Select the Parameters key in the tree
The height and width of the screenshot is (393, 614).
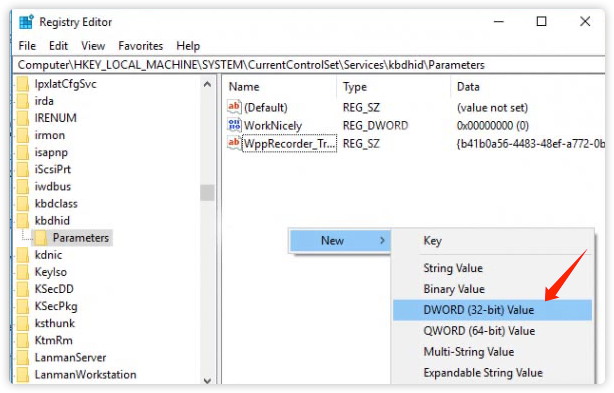pos(81,238)
